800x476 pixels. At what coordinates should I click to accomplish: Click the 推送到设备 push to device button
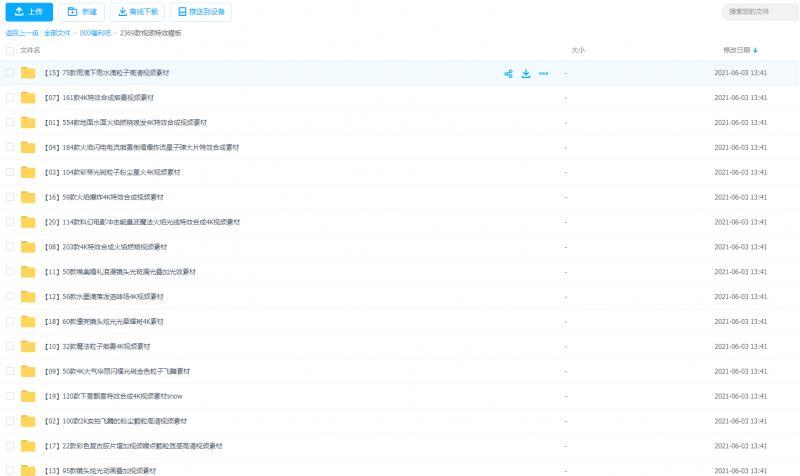click(x=201, y=12)
